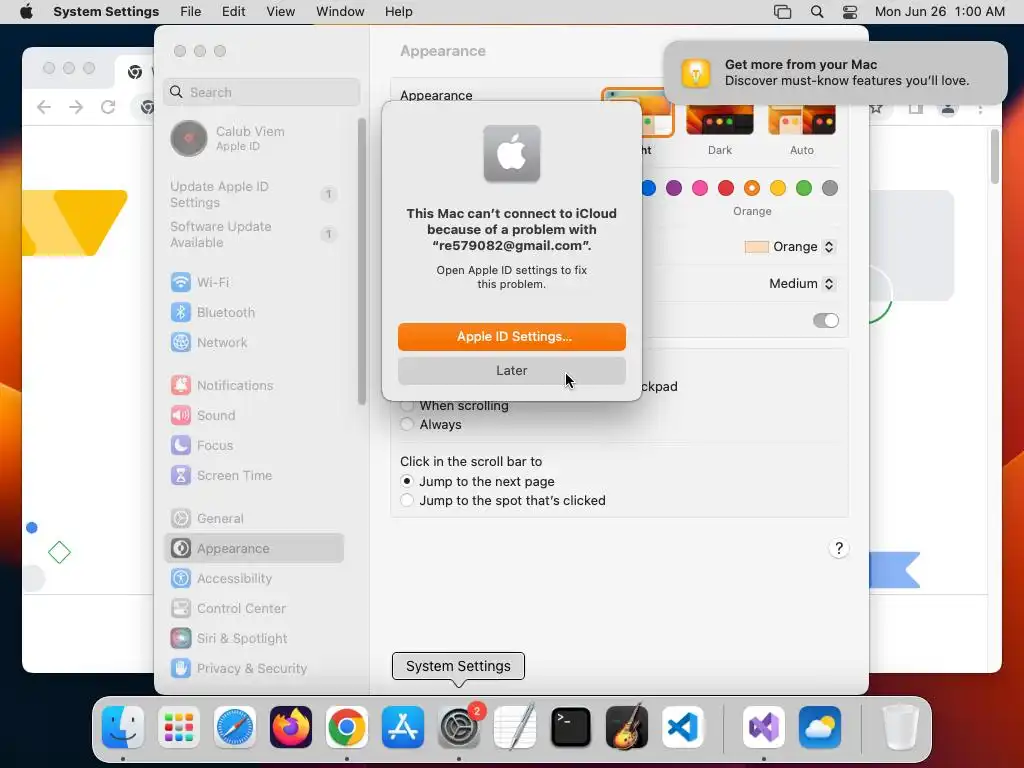Open the View menu
This screenshot has width=1024, height=768.
(x=280, y=12)
